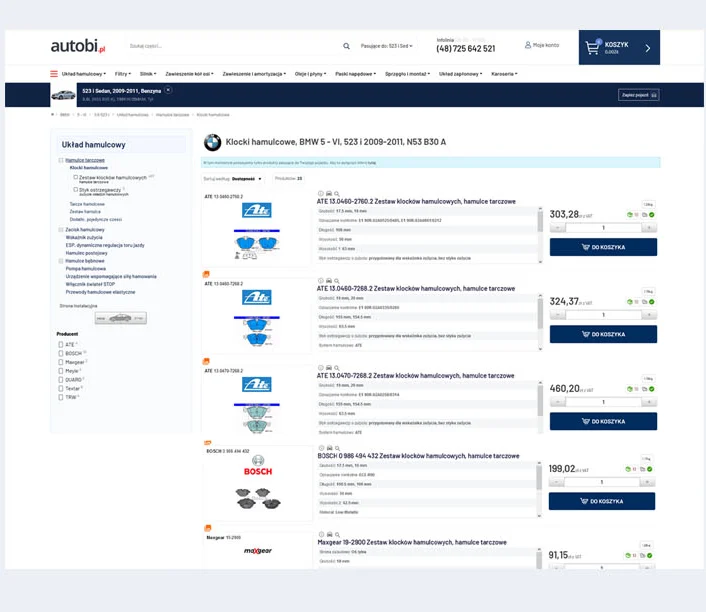Open the Pompa hamulcowa category link

click(x=86, y=269)
